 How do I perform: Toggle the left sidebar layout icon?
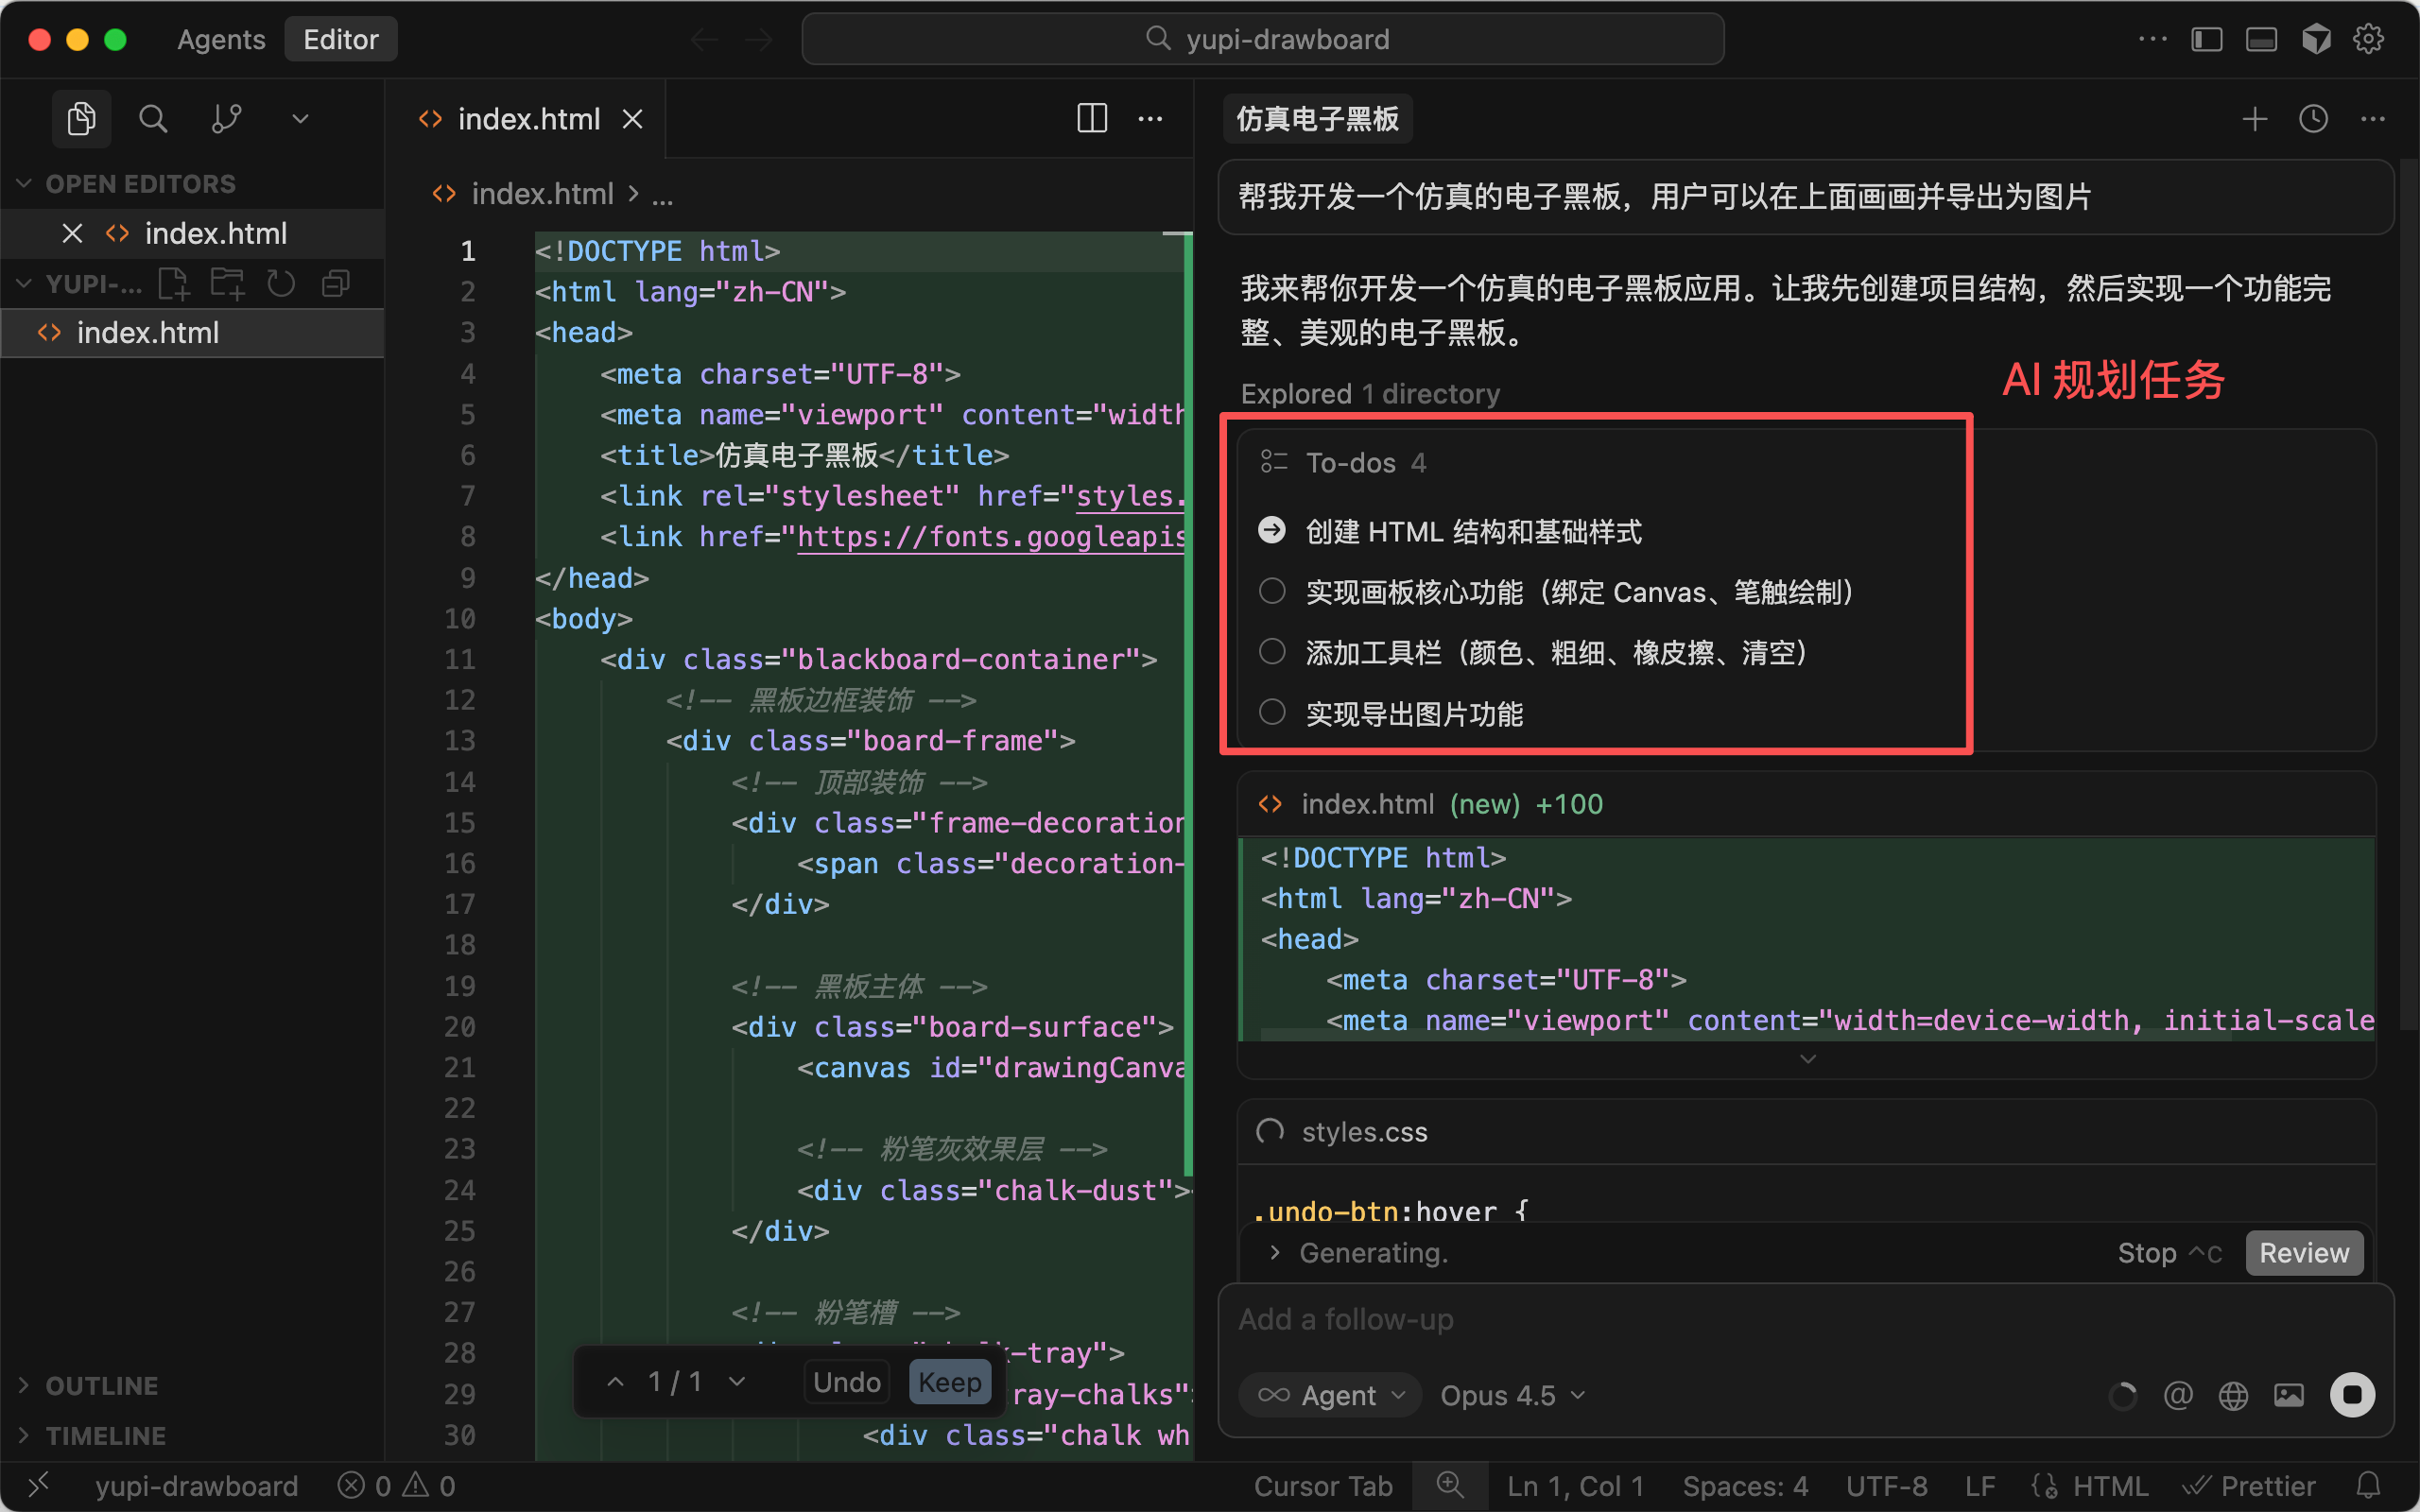coord(2206,39)
